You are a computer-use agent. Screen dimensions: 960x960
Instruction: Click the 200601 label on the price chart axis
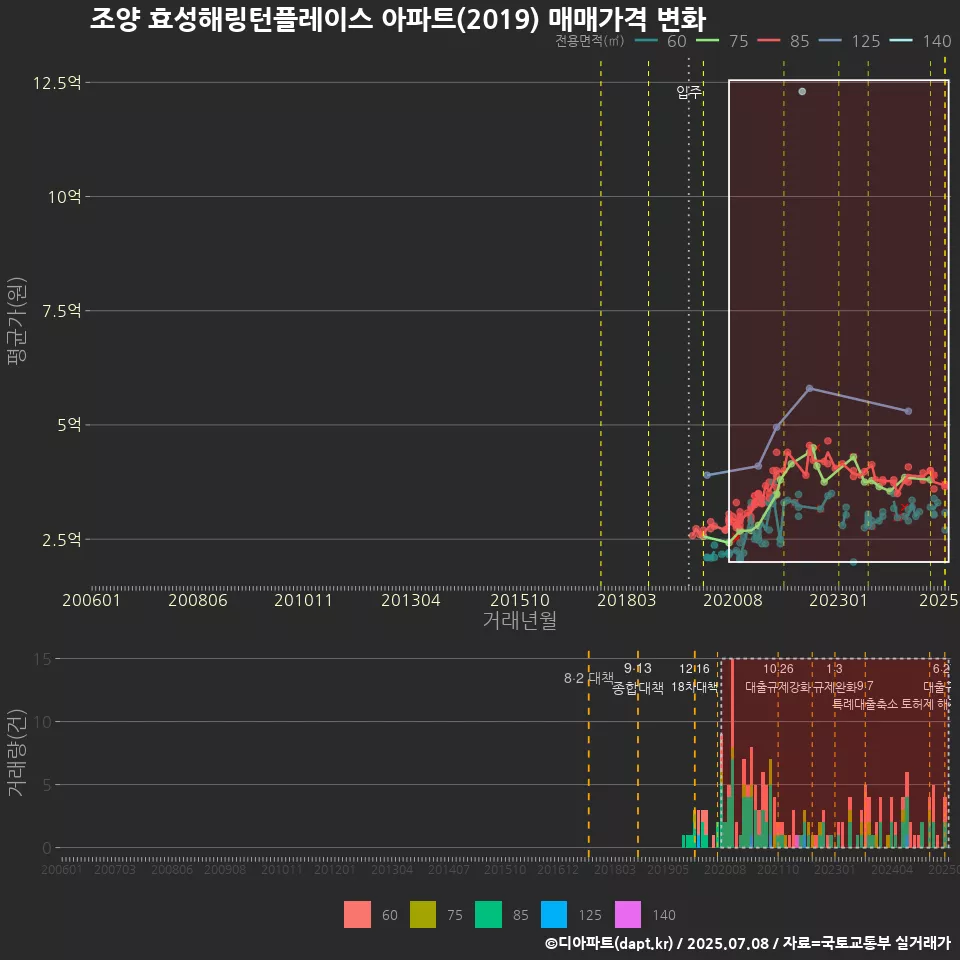[x=91, y=600]
